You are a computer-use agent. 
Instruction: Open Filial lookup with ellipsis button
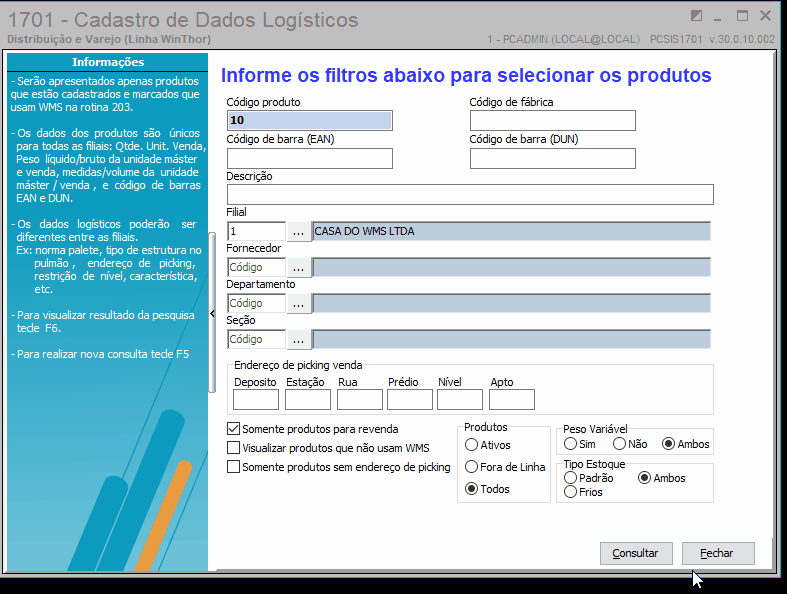tap(299, 231)
